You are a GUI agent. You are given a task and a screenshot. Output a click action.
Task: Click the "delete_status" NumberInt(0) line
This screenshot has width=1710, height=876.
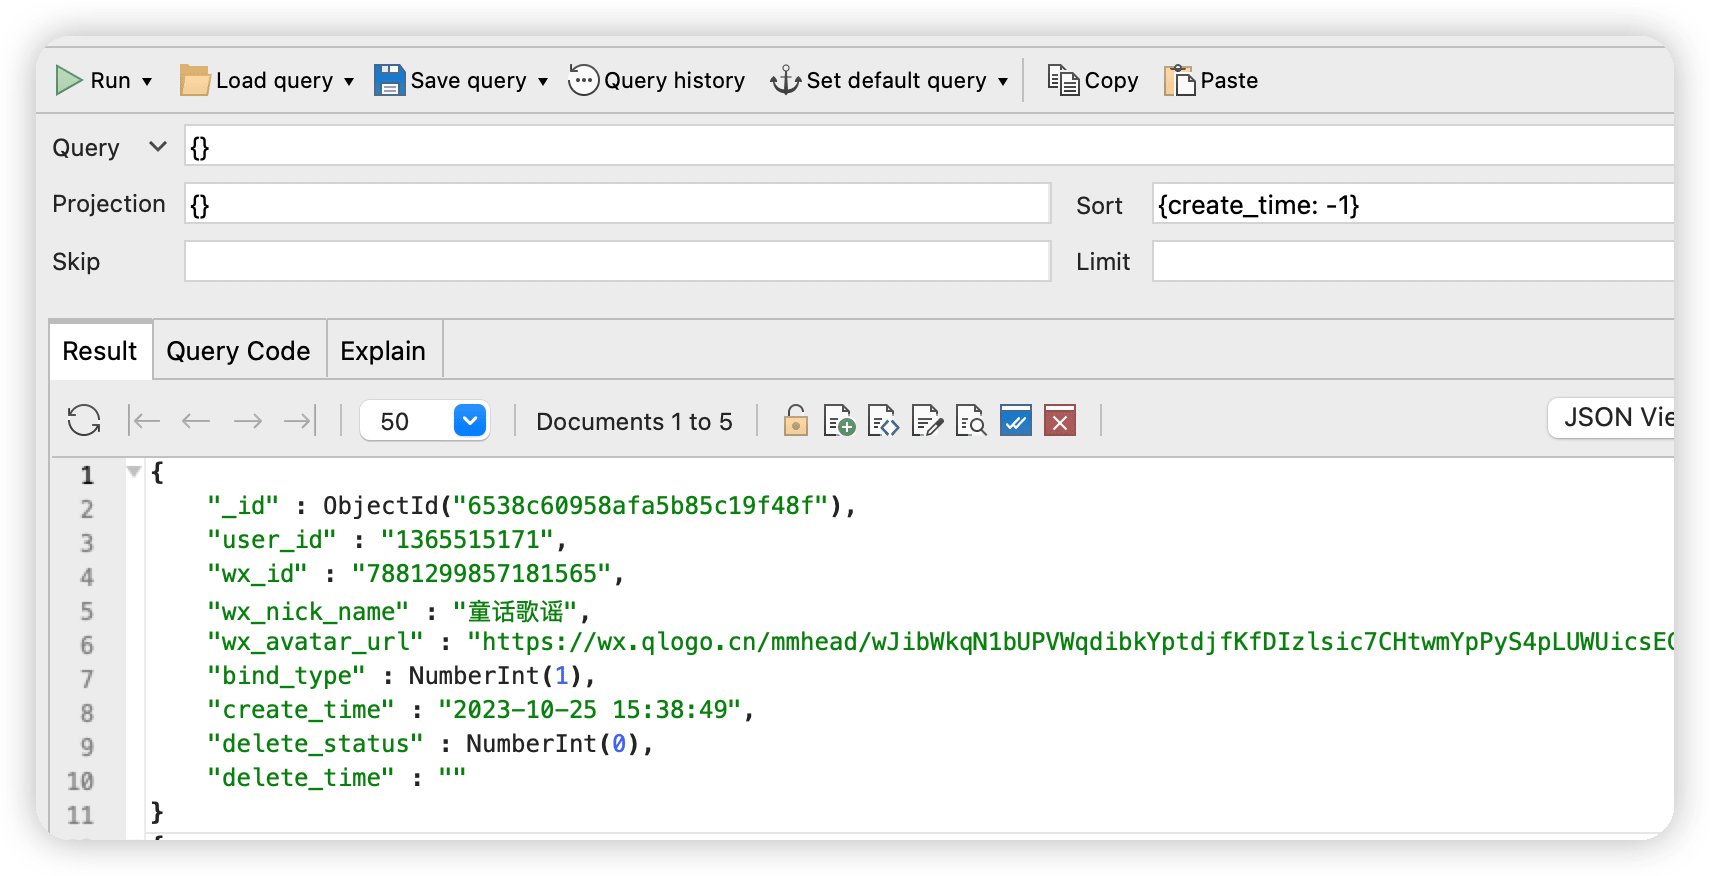click(430, 744)
